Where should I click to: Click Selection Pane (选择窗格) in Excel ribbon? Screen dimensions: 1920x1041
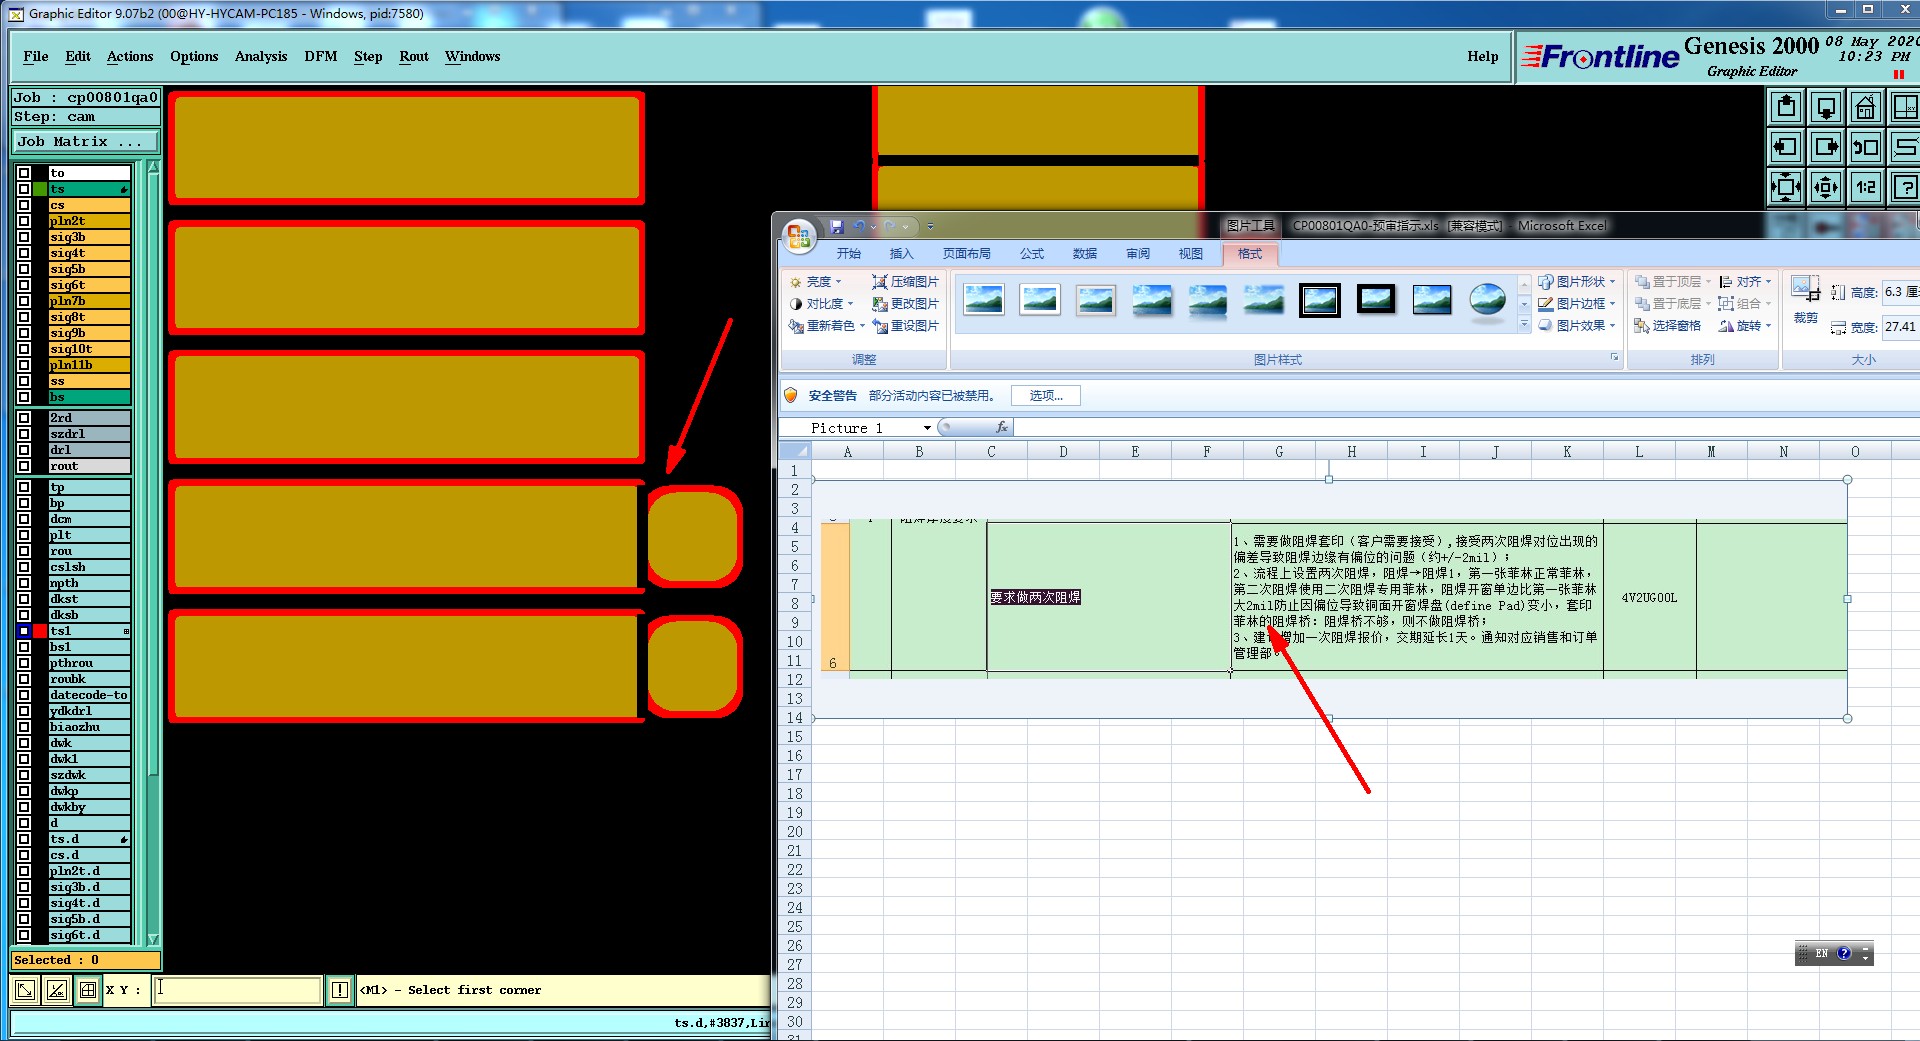(x=1667, y=326)
